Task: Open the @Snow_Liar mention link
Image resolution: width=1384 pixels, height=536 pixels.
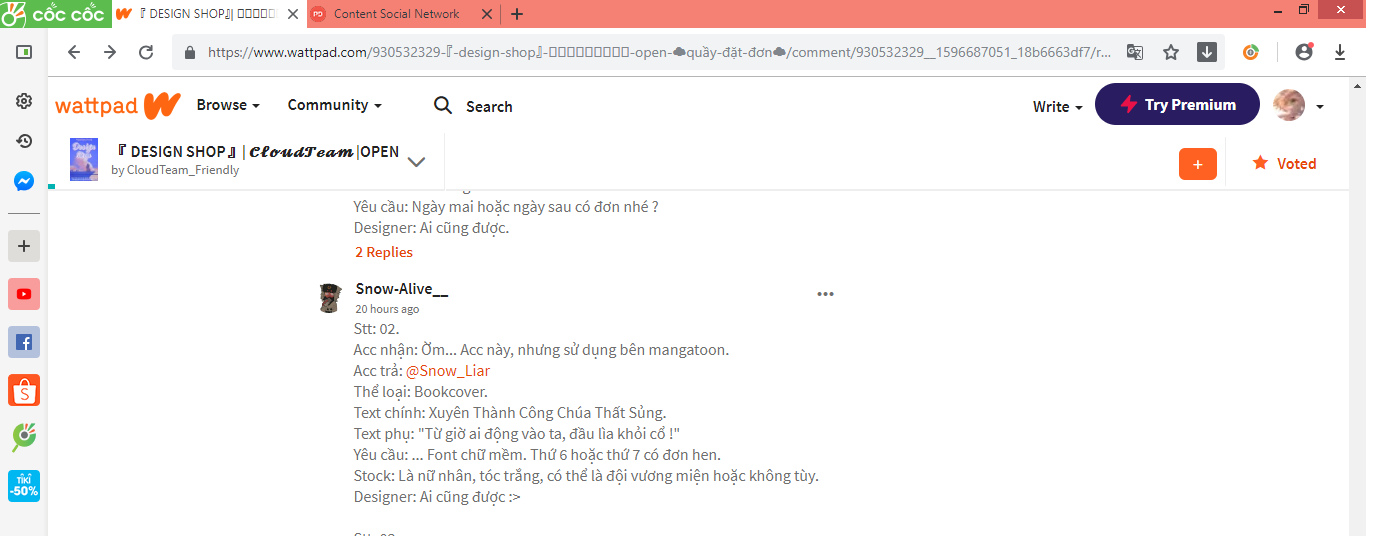Action: pos(448,371)
